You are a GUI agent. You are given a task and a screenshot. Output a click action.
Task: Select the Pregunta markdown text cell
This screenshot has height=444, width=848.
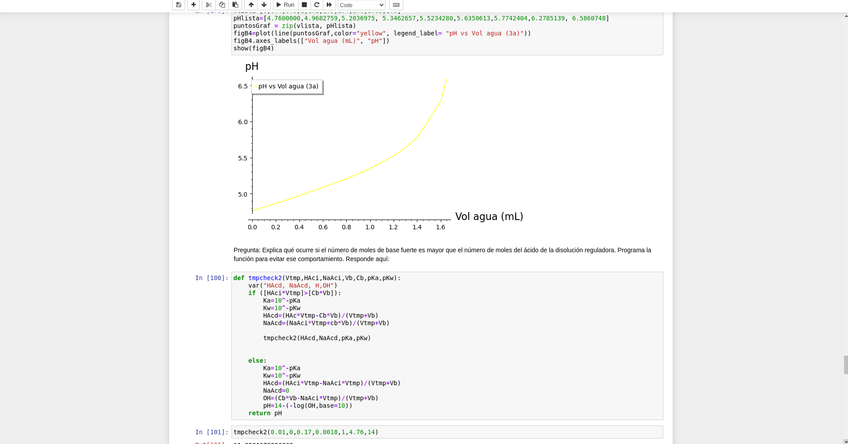442,254
